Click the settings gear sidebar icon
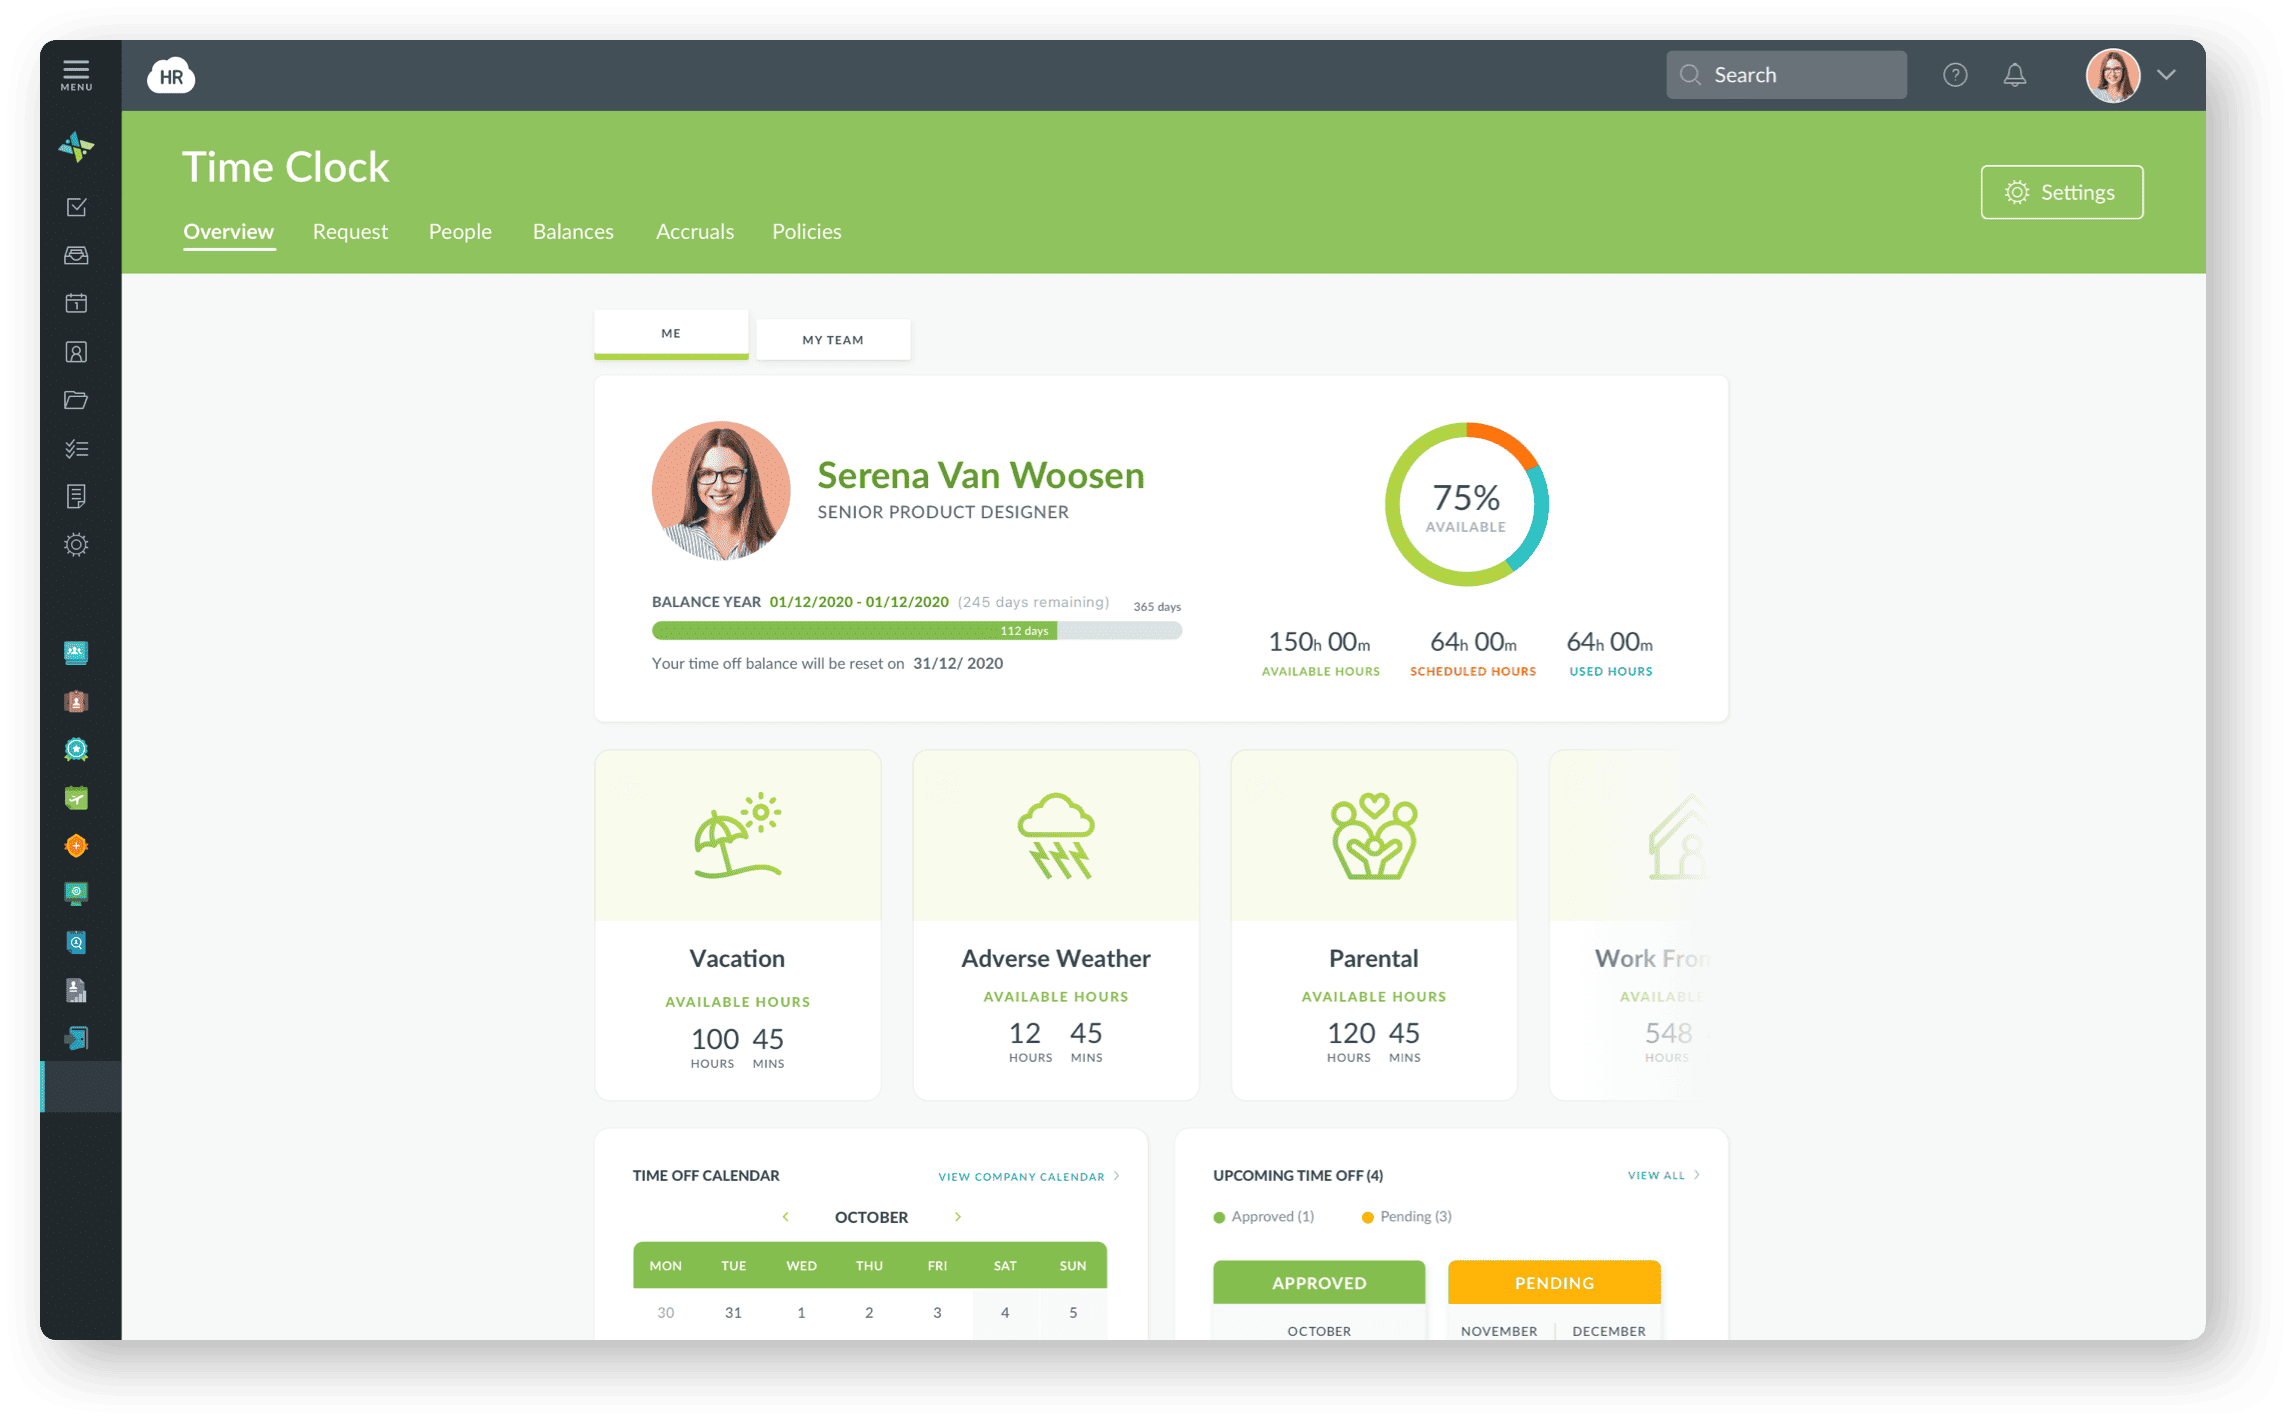Screen dimensions: 2286x1420 77,545
